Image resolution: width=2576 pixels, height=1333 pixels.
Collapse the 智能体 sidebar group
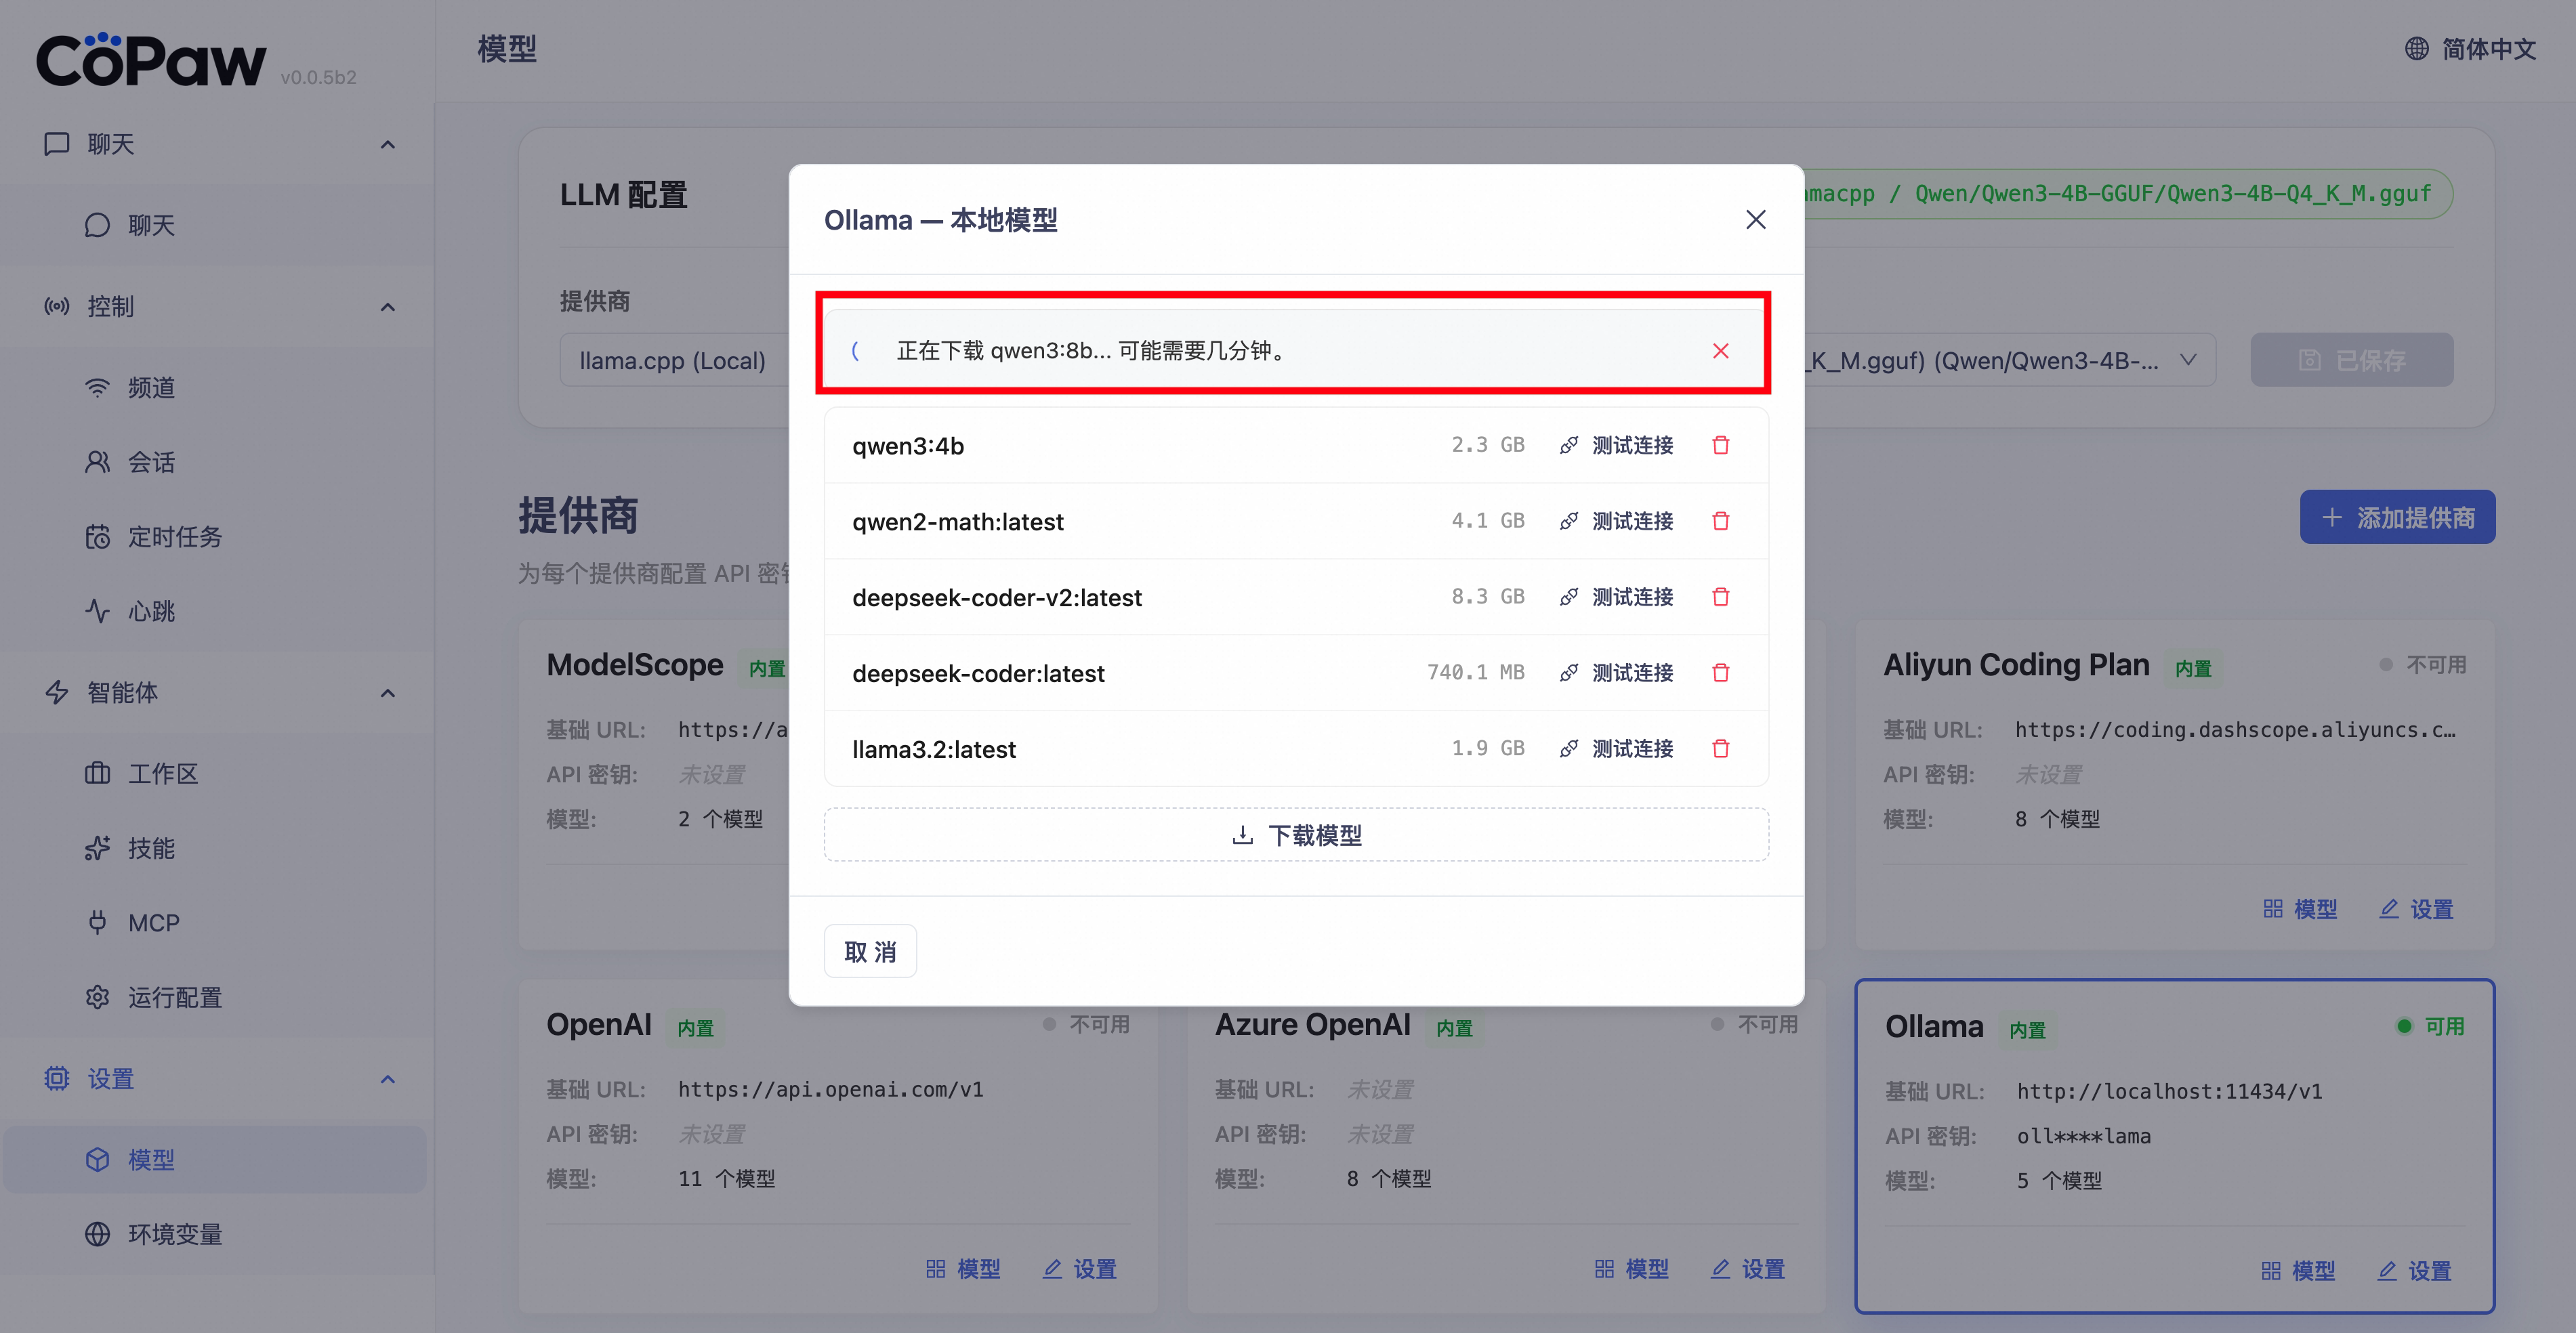tap(388, 693)
